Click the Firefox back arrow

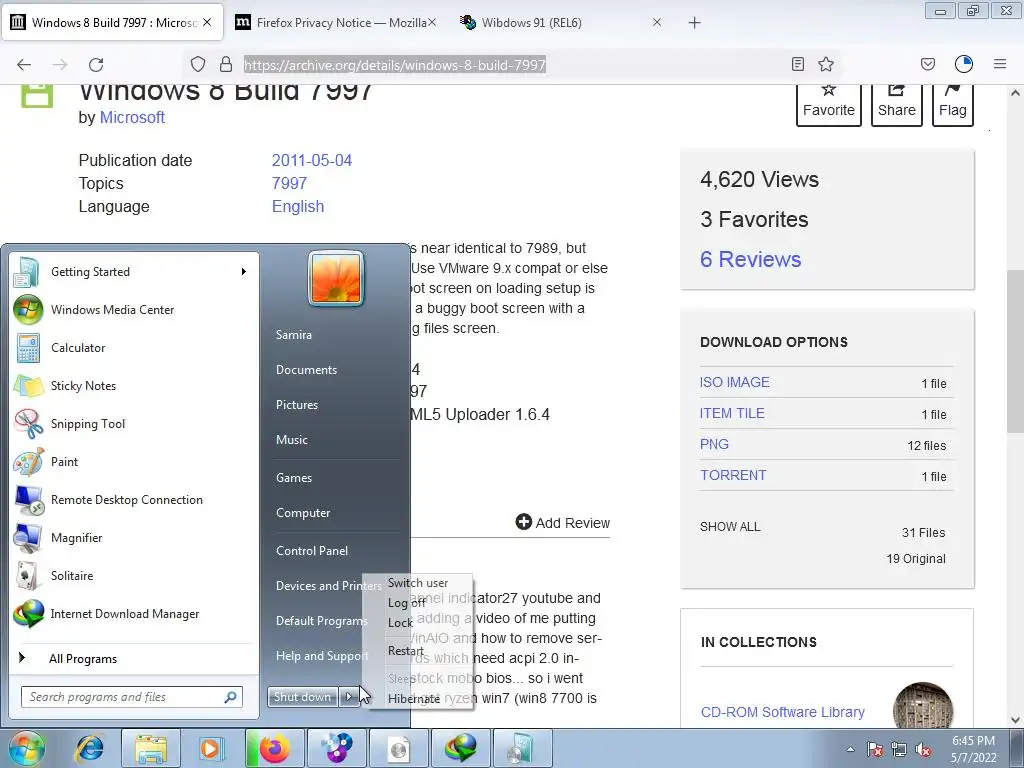24,64
